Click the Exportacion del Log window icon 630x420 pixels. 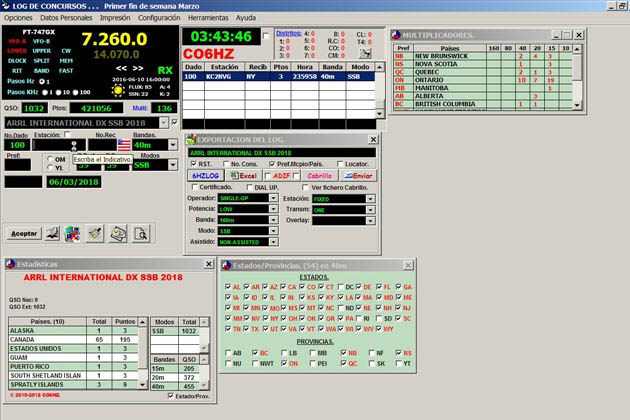coord(191,139)
